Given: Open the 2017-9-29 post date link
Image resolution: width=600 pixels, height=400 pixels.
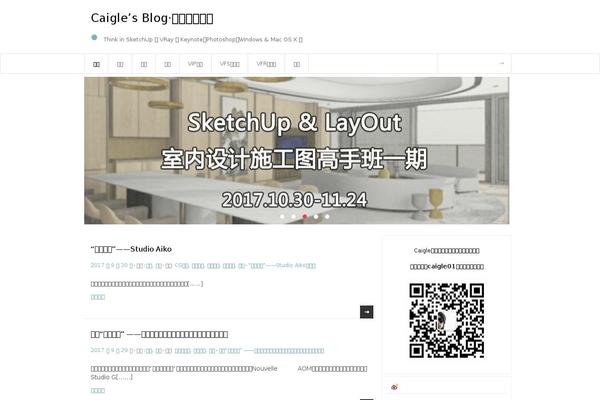Looking at the screenshot, I should 112,351.
